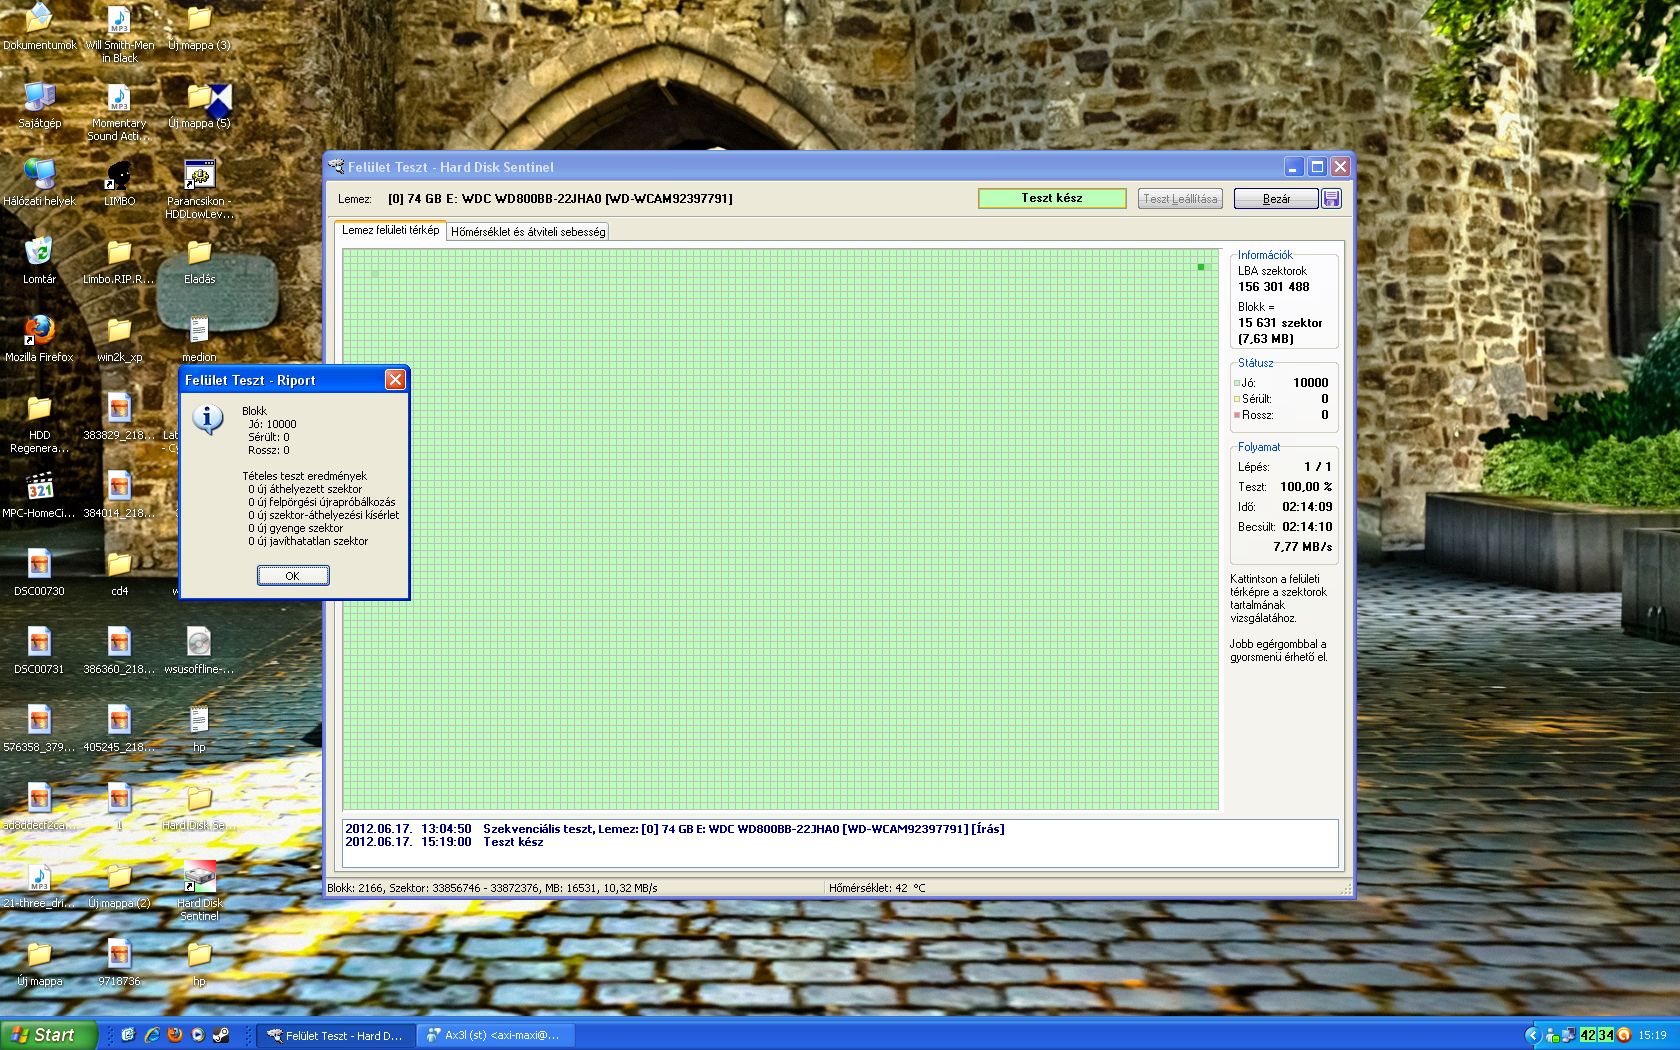Viewport: 1680px width, 1050px height.
Task: Click Internet Explorer quick launch icon
Action: [152, 1035]
